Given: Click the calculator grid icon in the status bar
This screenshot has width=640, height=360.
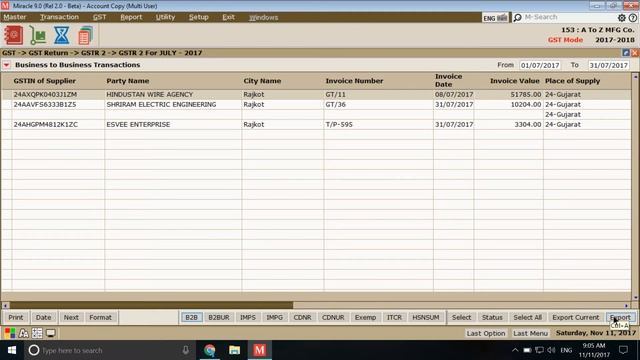Looking at the screenshot, I should (x=37, y=333).
